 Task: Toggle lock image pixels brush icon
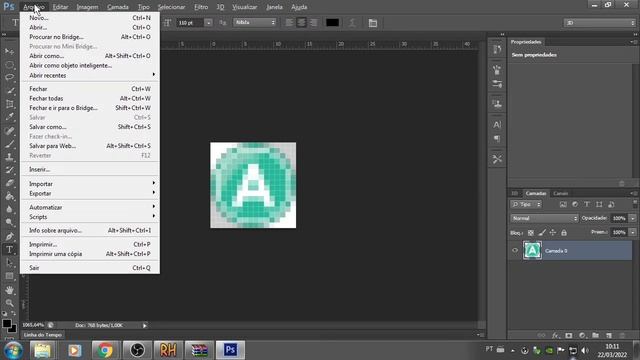tap(542, 233)
